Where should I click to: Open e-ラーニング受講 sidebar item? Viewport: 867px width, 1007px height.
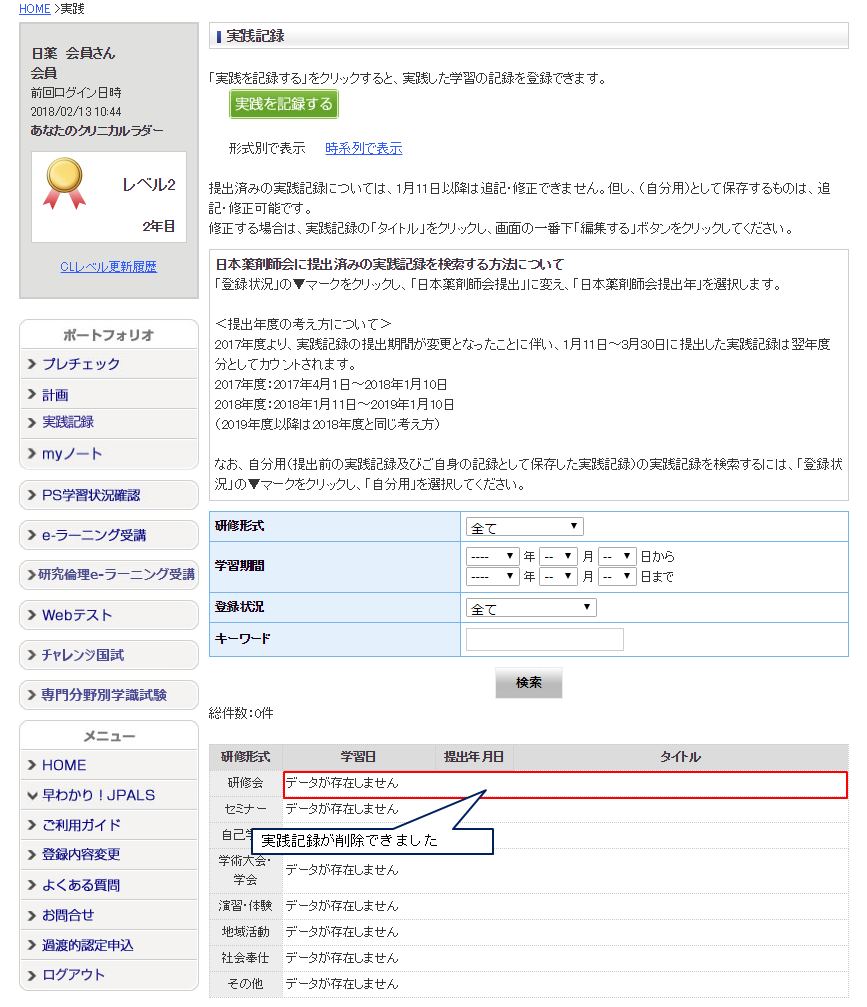click(x=109, y=535)
